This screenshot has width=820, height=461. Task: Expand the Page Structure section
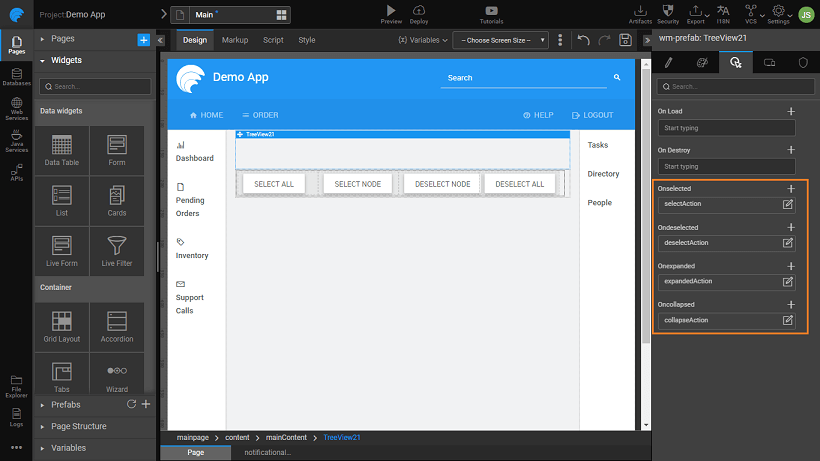pos(78,426)
